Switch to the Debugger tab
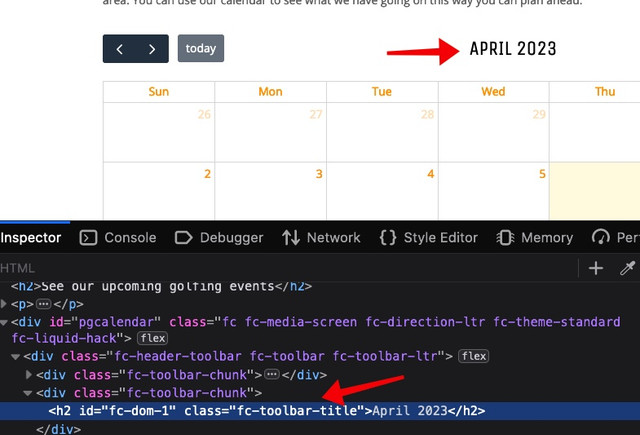The image size is (640, 435). (x=219, y=237)
